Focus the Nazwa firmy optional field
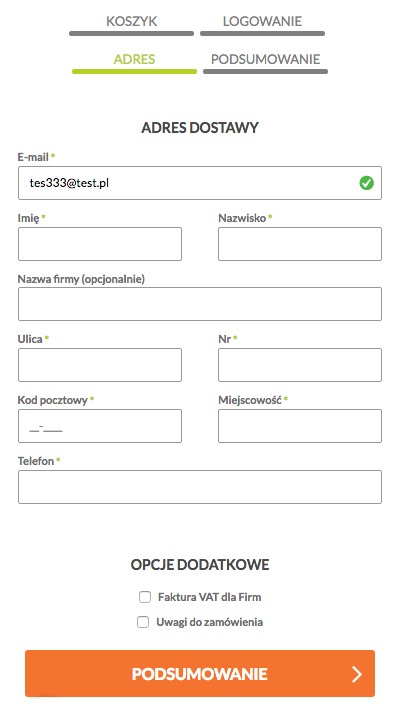The image size is (400, 711). click(200, 304)
